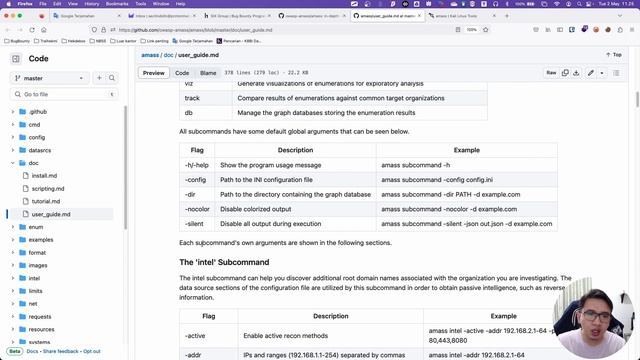
Task: Open the Tools menu
Action: click(x=140, y=4)
